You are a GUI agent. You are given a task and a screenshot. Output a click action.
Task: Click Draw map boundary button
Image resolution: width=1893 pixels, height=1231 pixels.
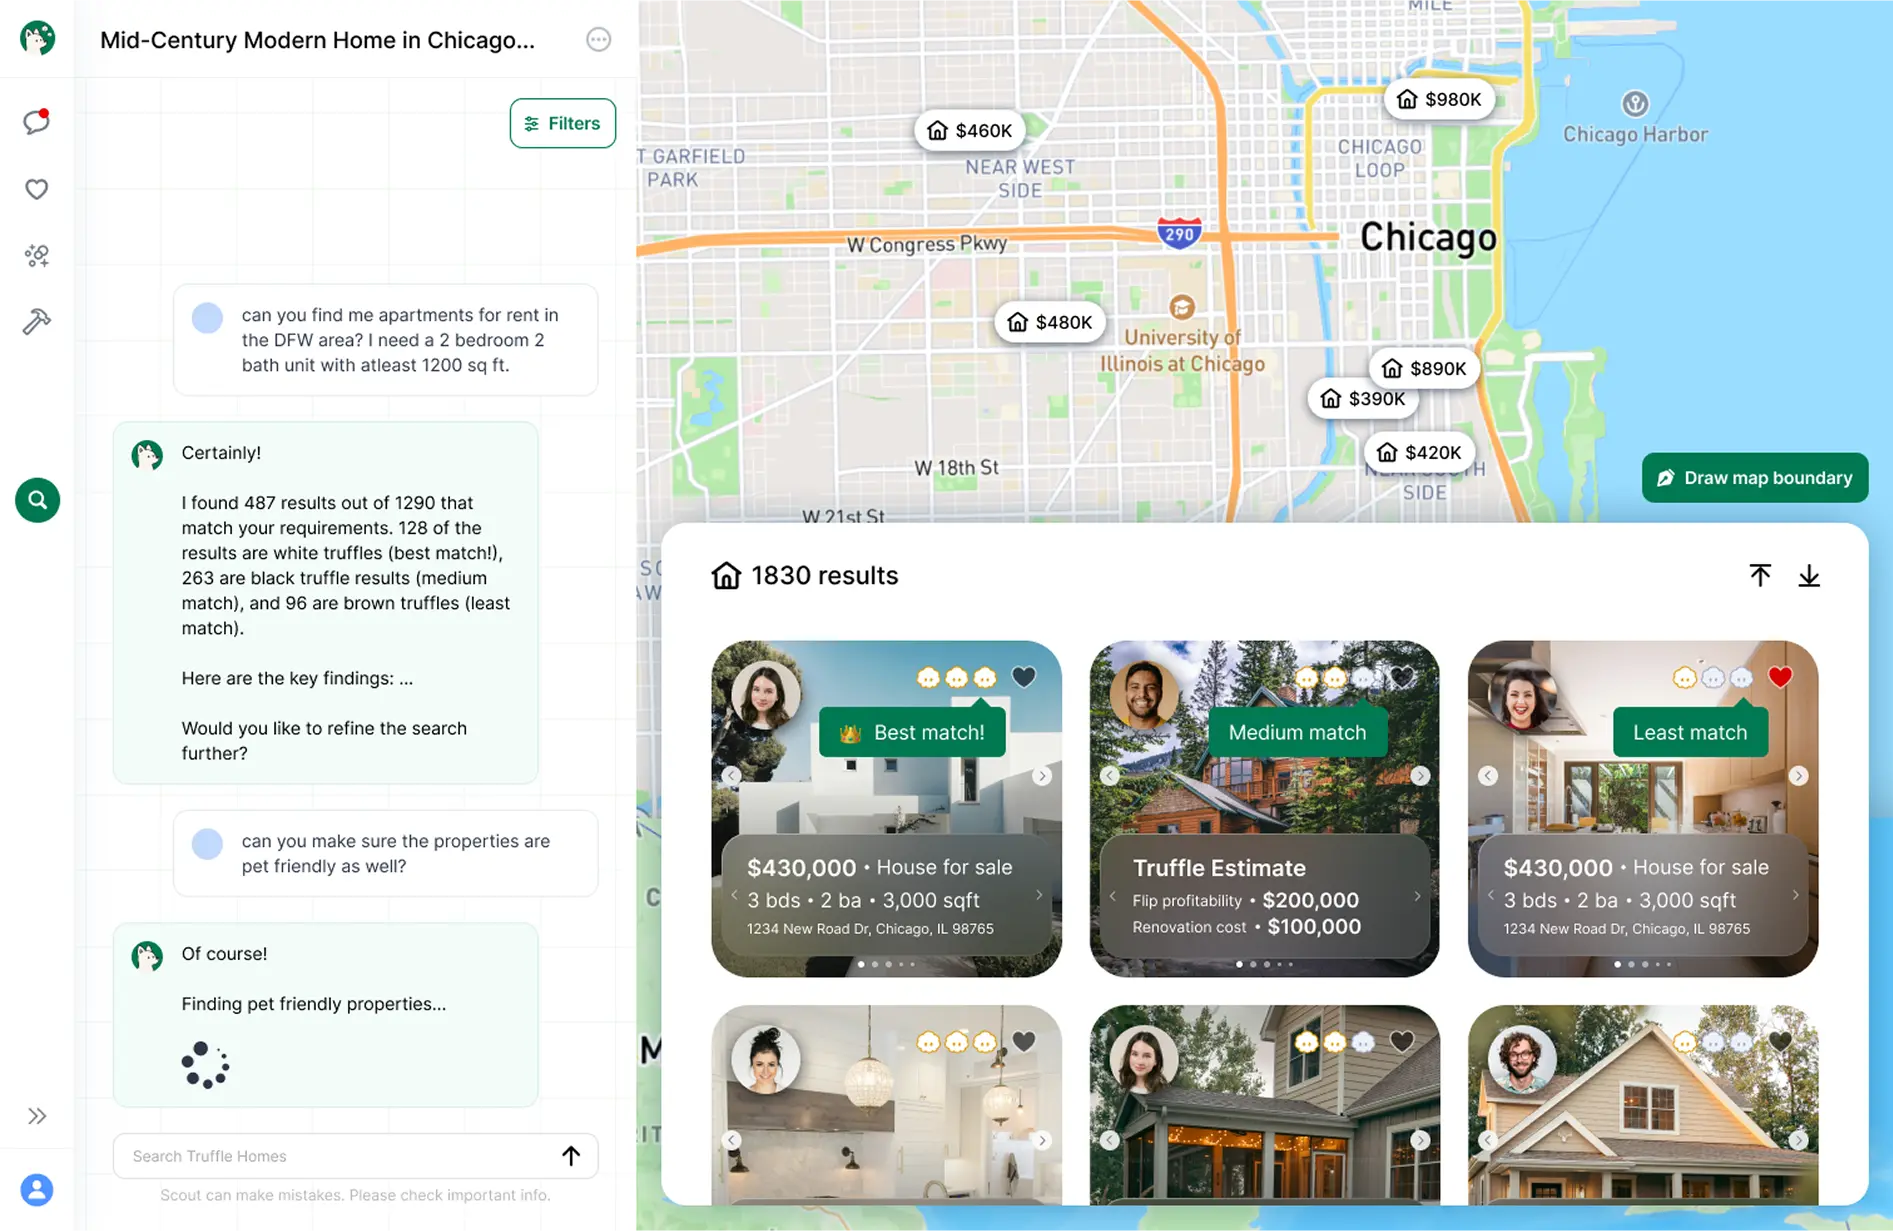pyautogui.click(x=1755, y=478)
